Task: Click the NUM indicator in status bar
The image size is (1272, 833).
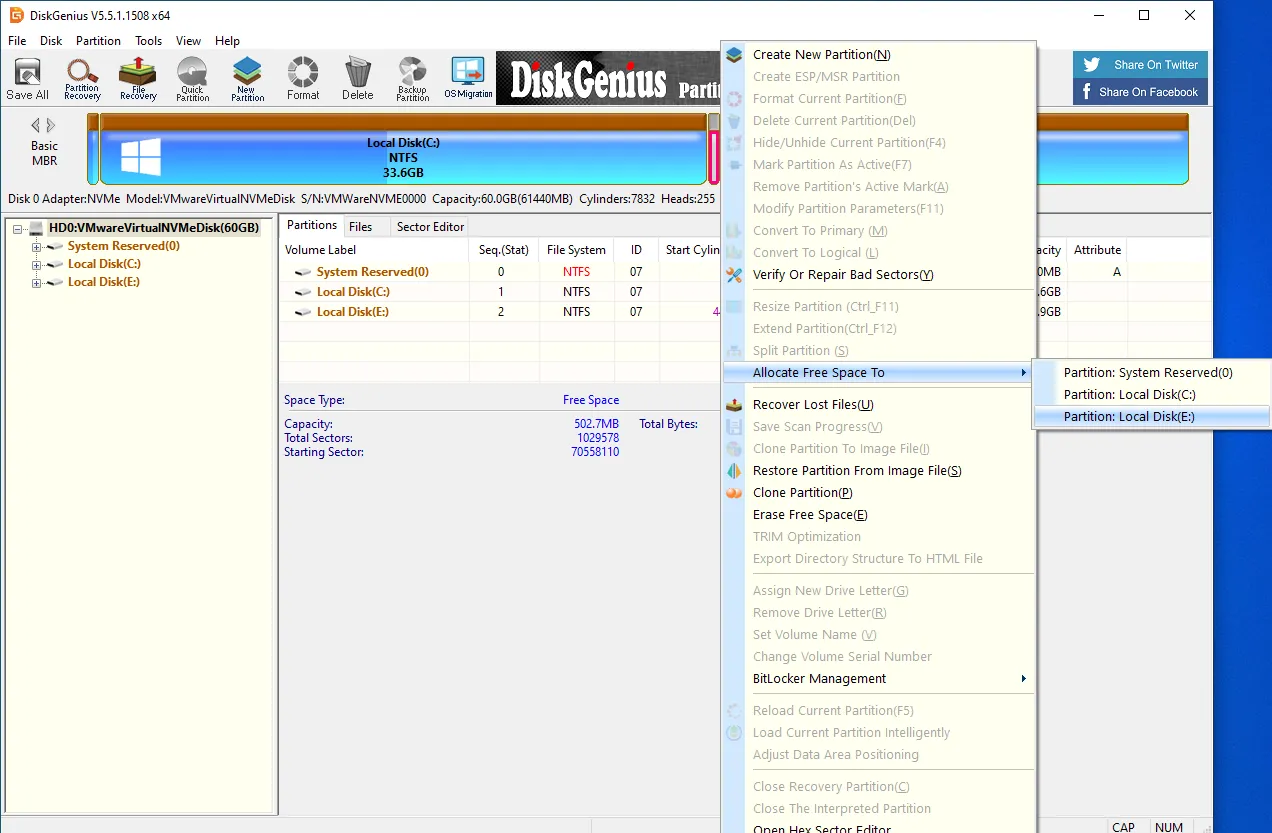Action: tap(1168, 827)
